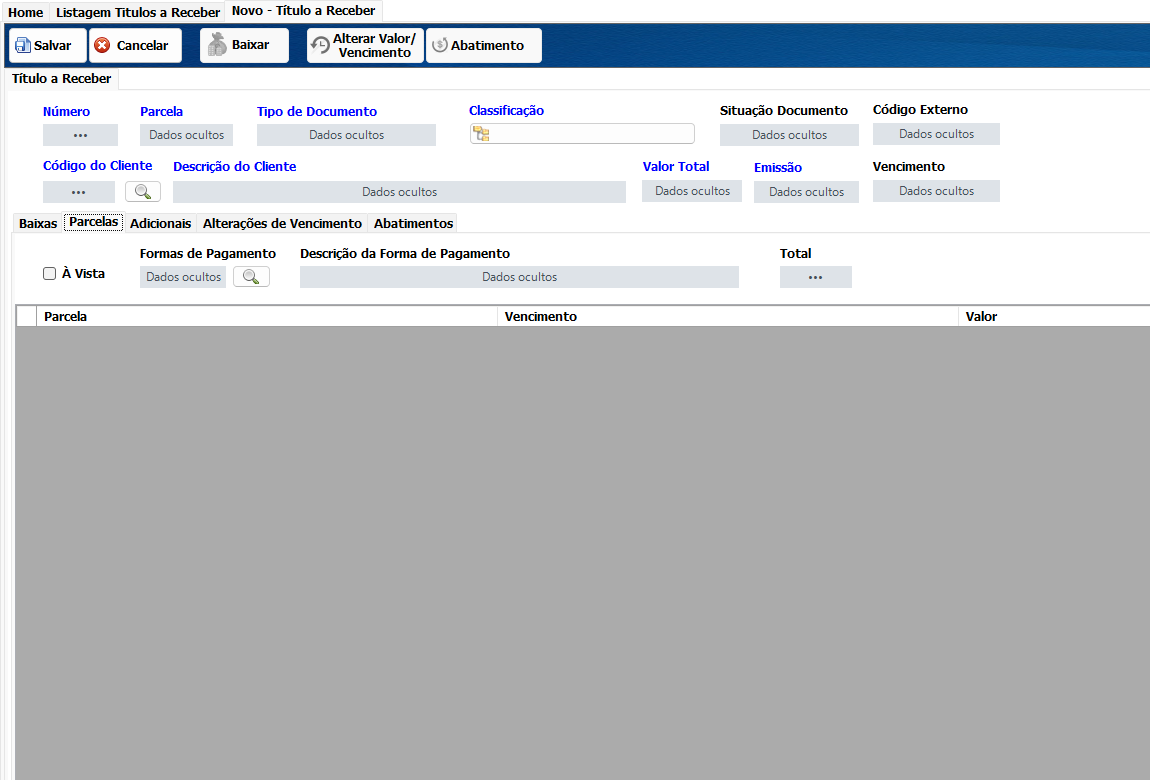The image size is (1150, 780).
Task: Search client with magnifier beside Código do Cliente
Action: pos(143,192)
